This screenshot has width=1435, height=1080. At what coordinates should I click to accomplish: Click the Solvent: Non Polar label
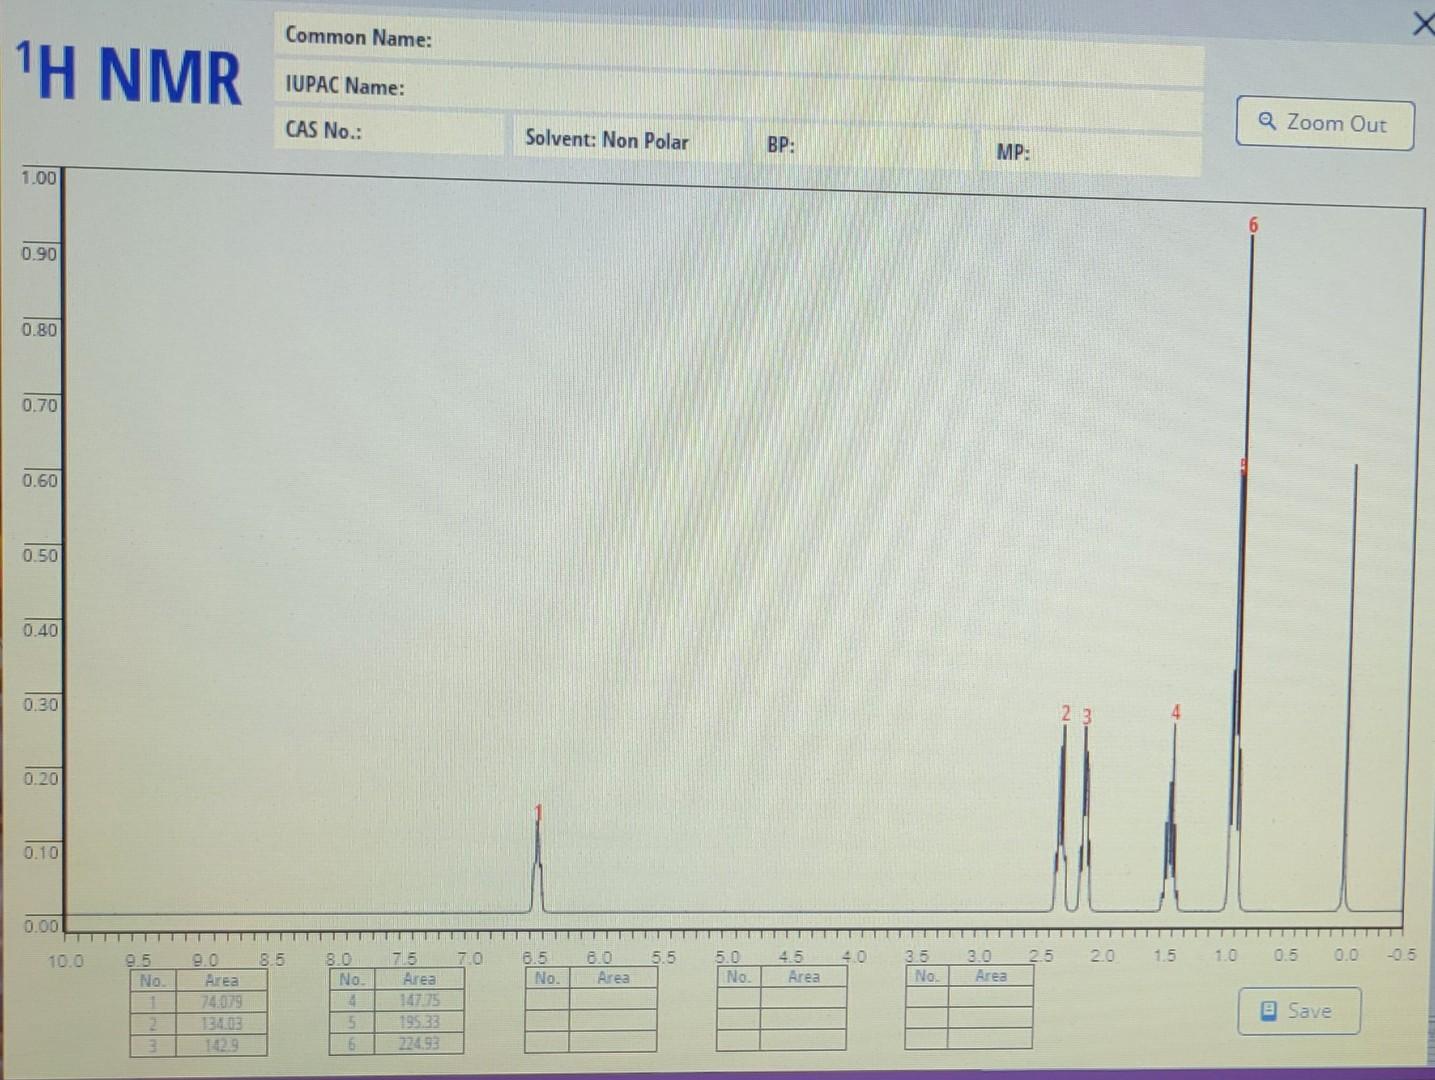click(x=605, y=140)
